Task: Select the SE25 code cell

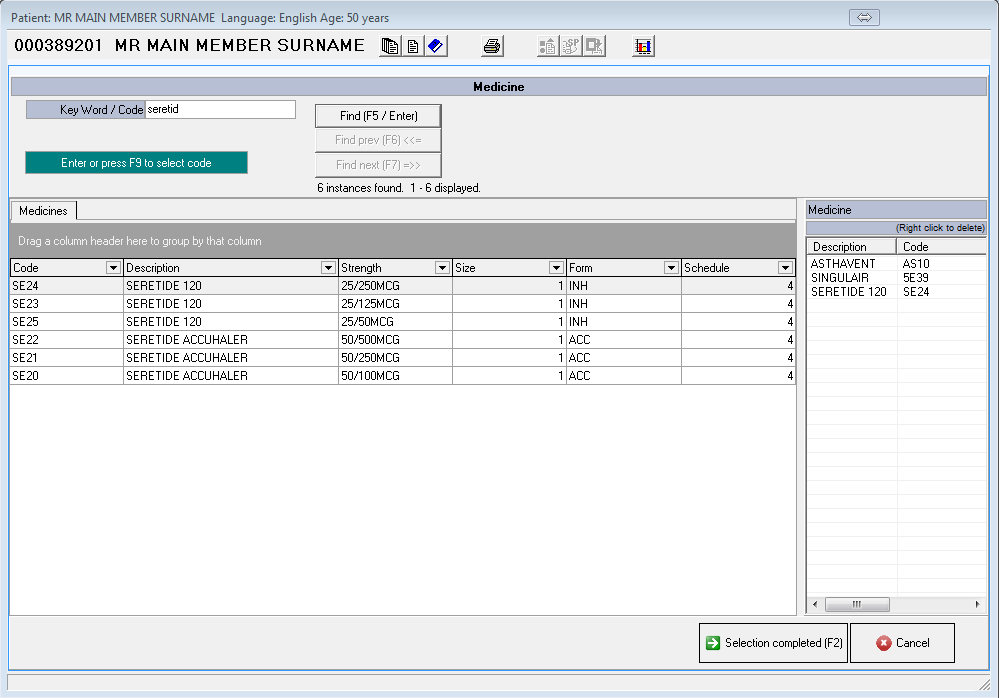Action: click(x=66, y=322)
